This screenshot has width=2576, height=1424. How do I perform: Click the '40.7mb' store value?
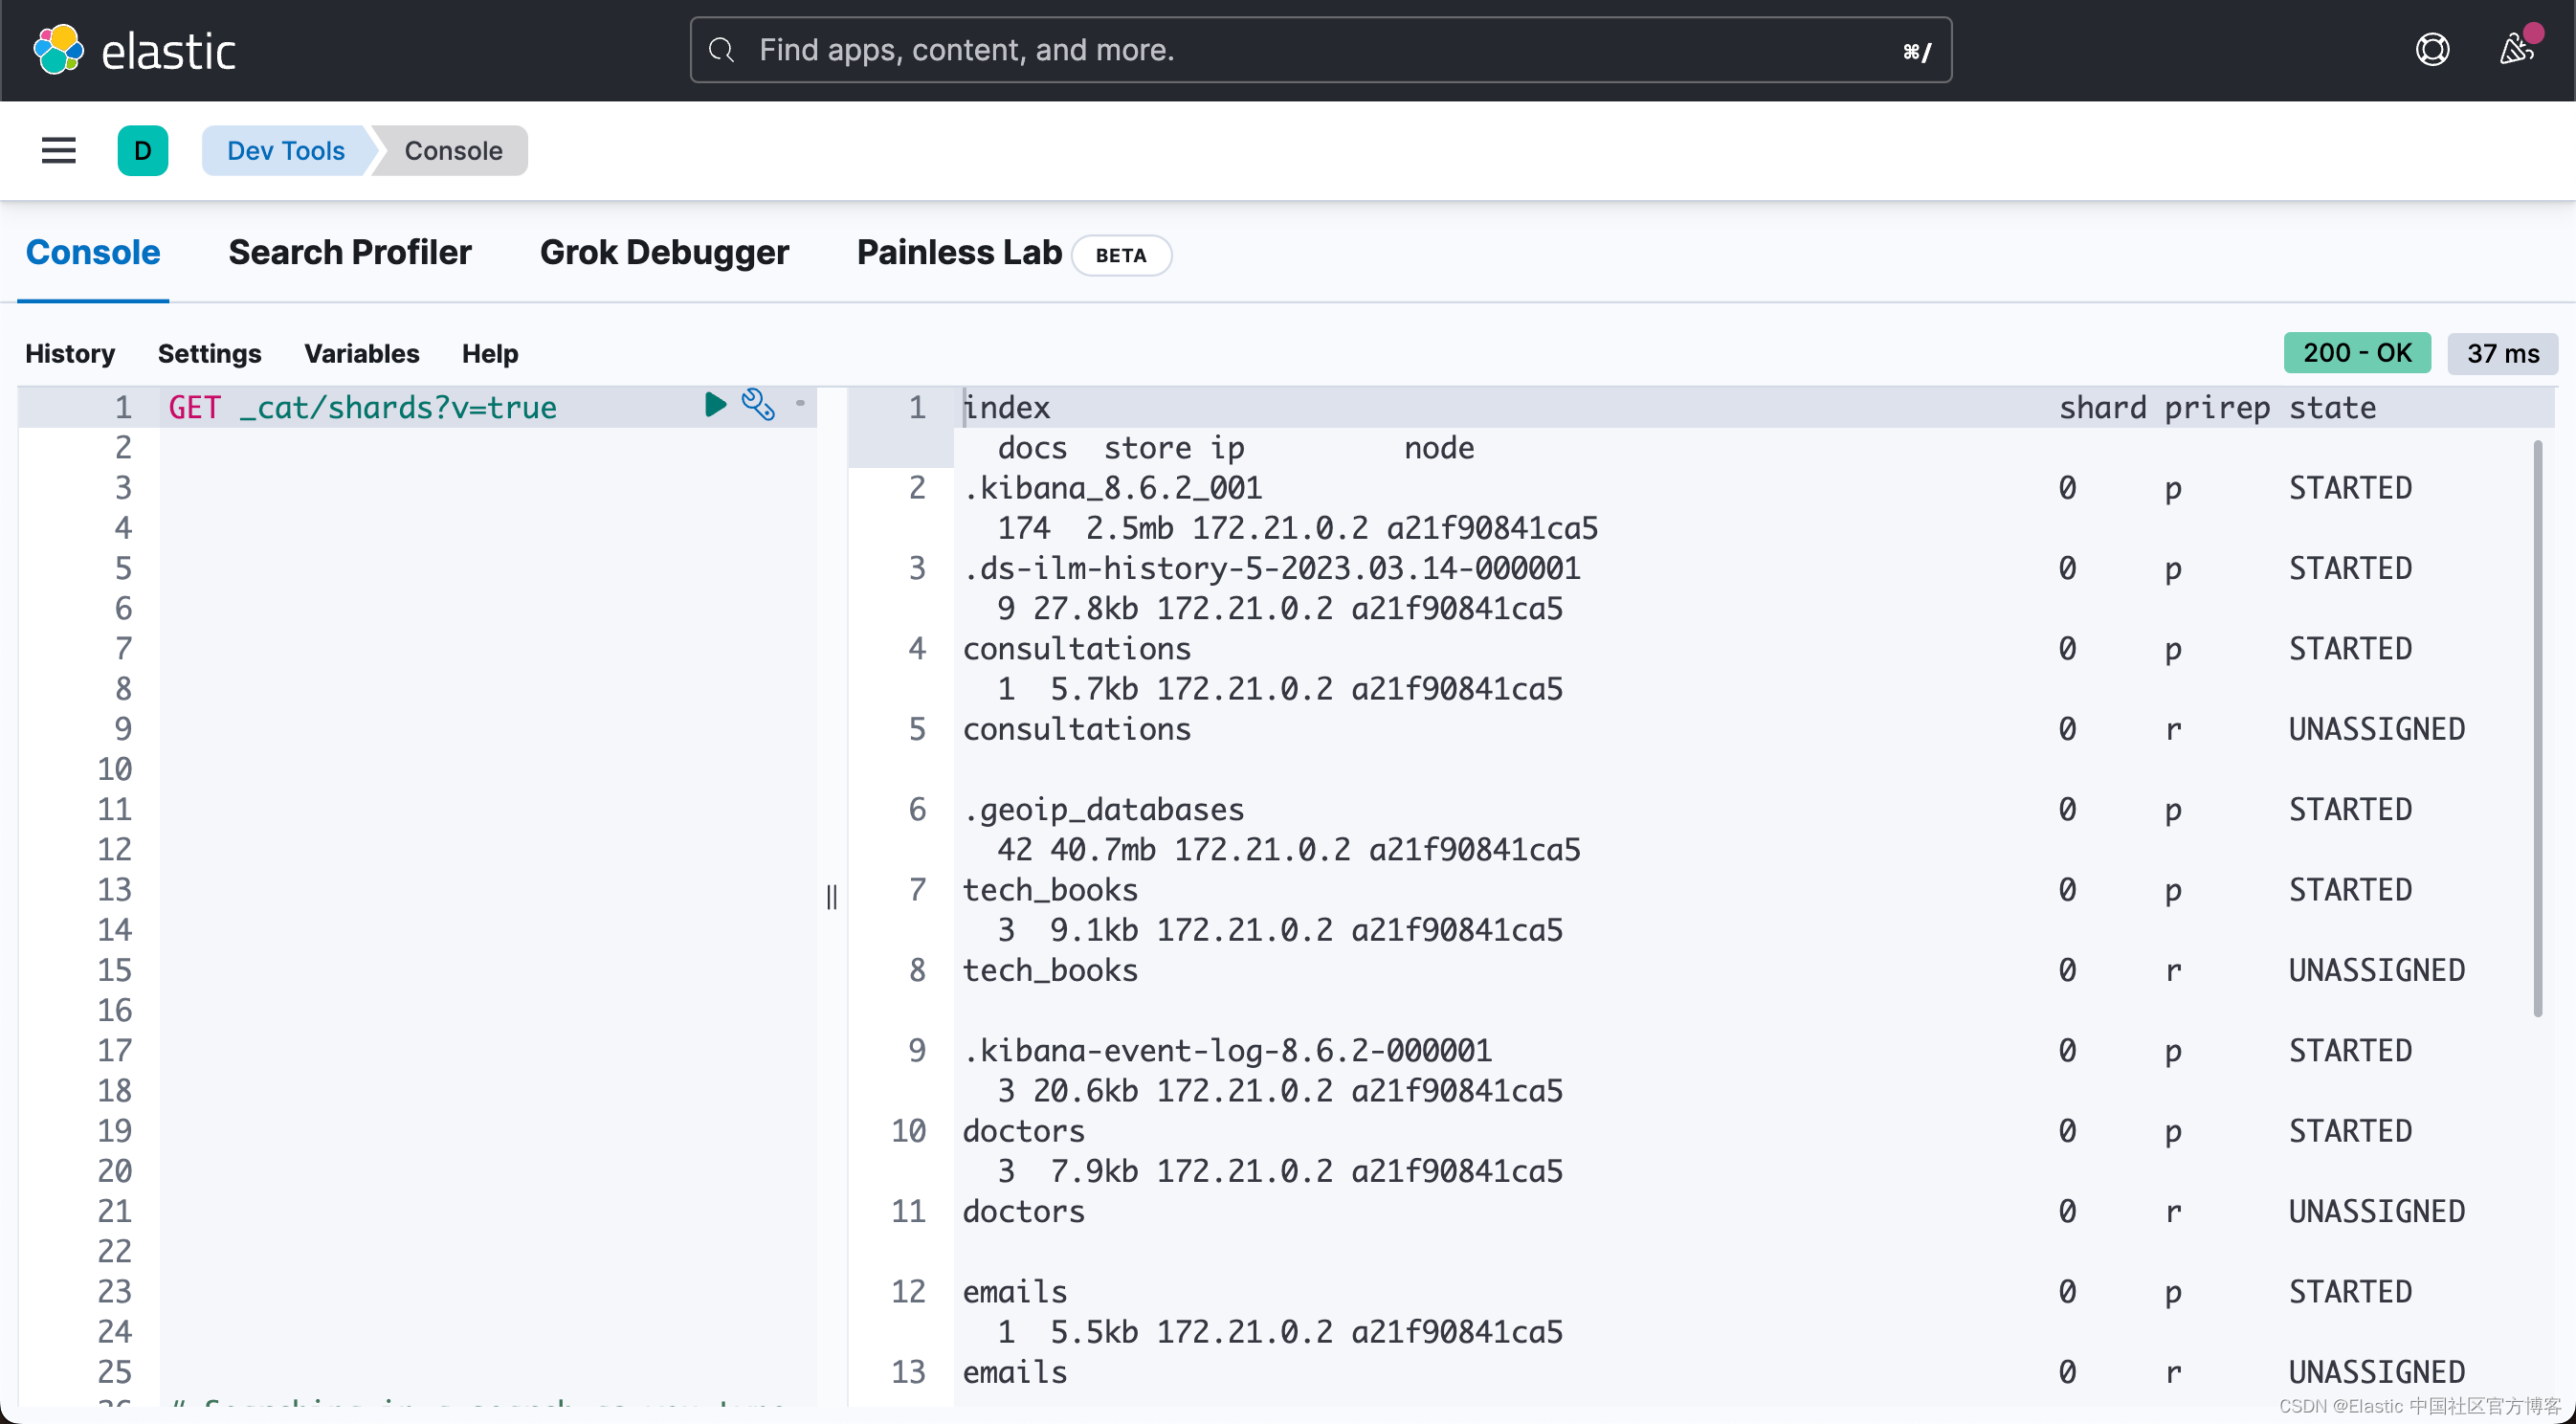click(1103, 849)
